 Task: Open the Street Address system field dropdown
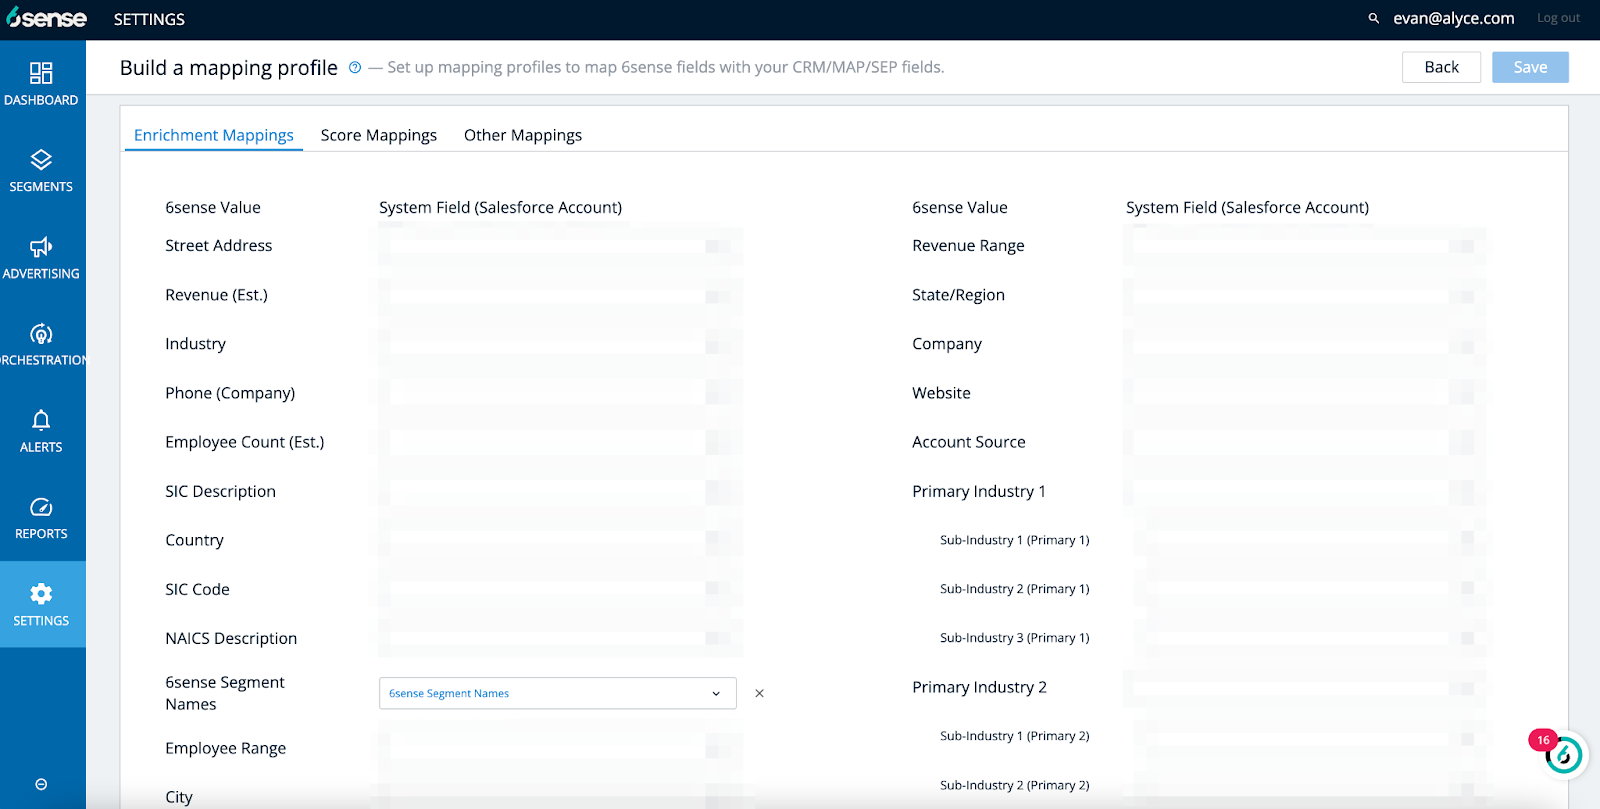pos(558,245)
